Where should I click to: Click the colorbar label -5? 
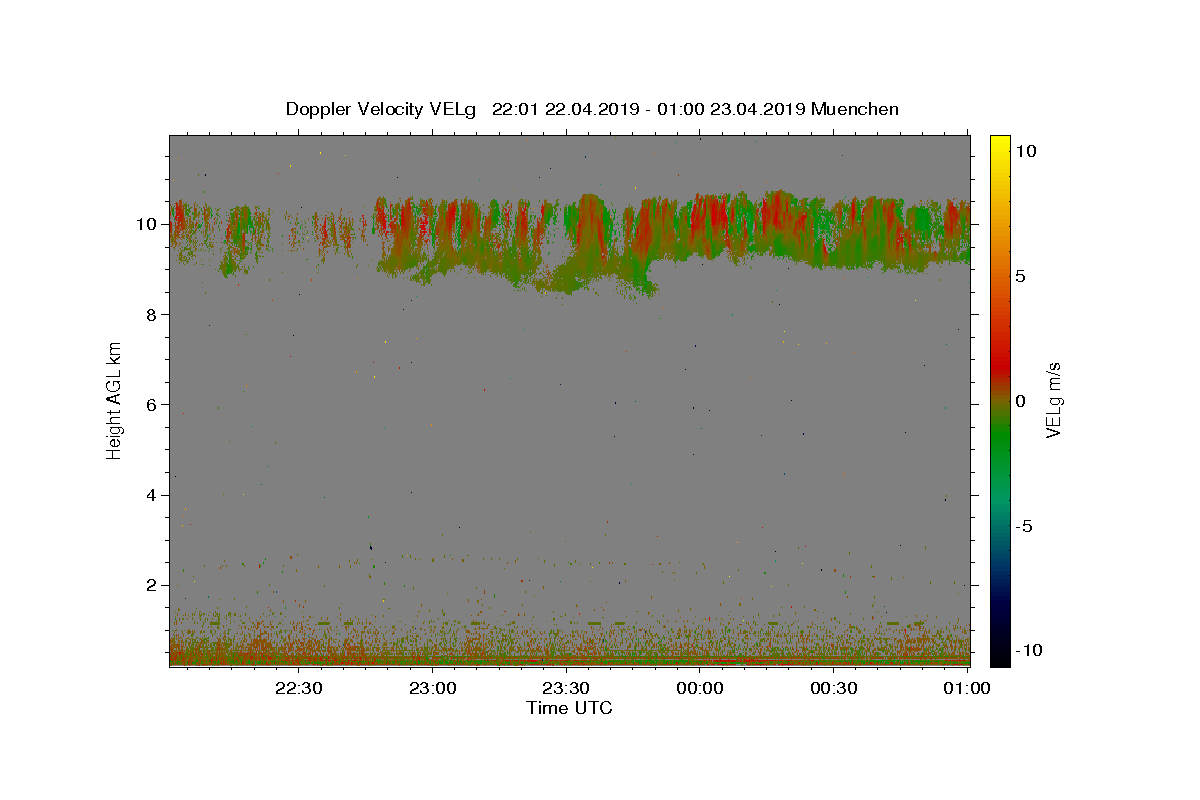[1025, 526]
